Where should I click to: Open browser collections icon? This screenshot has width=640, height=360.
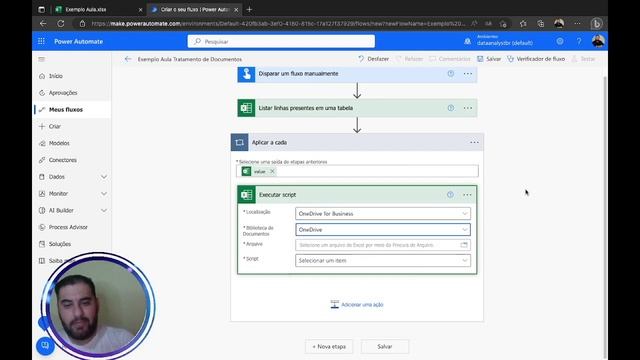(541, 24)
